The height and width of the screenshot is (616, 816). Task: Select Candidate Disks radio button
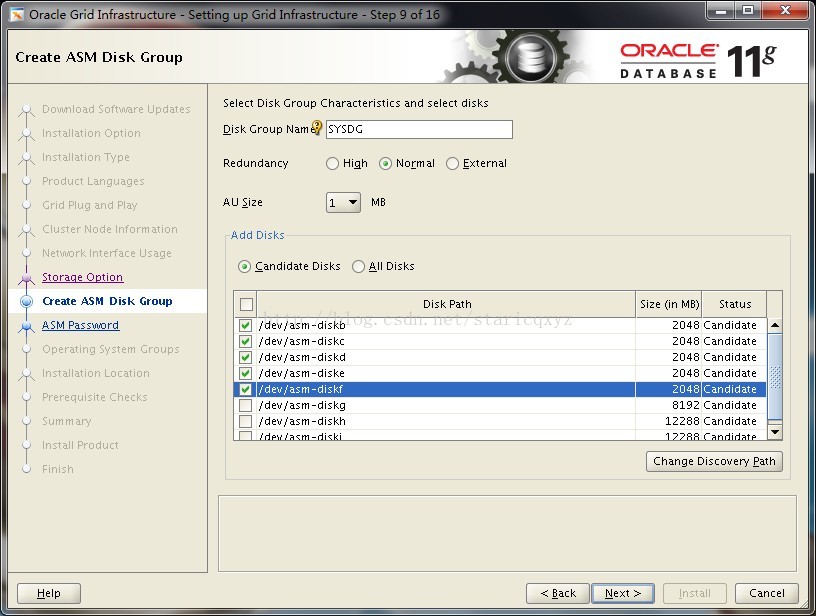[244, 267]
